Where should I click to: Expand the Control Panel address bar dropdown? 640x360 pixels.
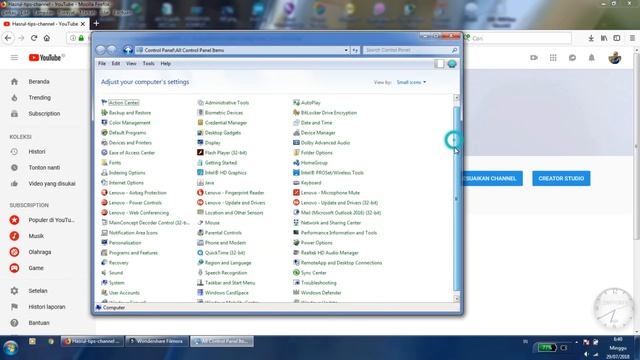pos(346,50)
